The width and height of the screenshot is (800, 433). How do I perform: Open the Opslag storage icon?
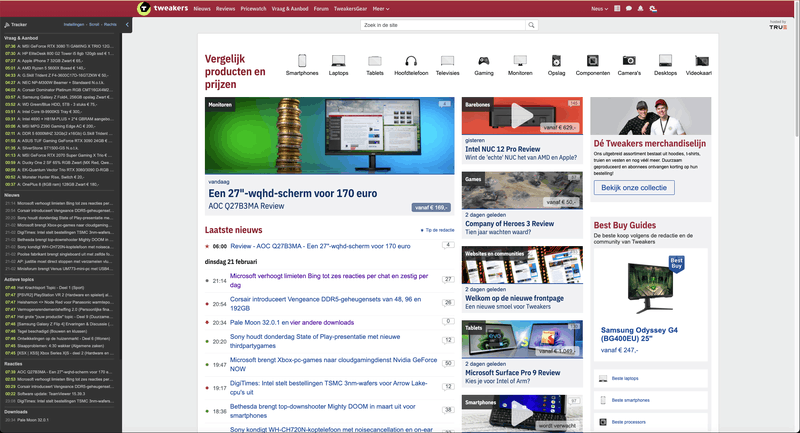556,61
